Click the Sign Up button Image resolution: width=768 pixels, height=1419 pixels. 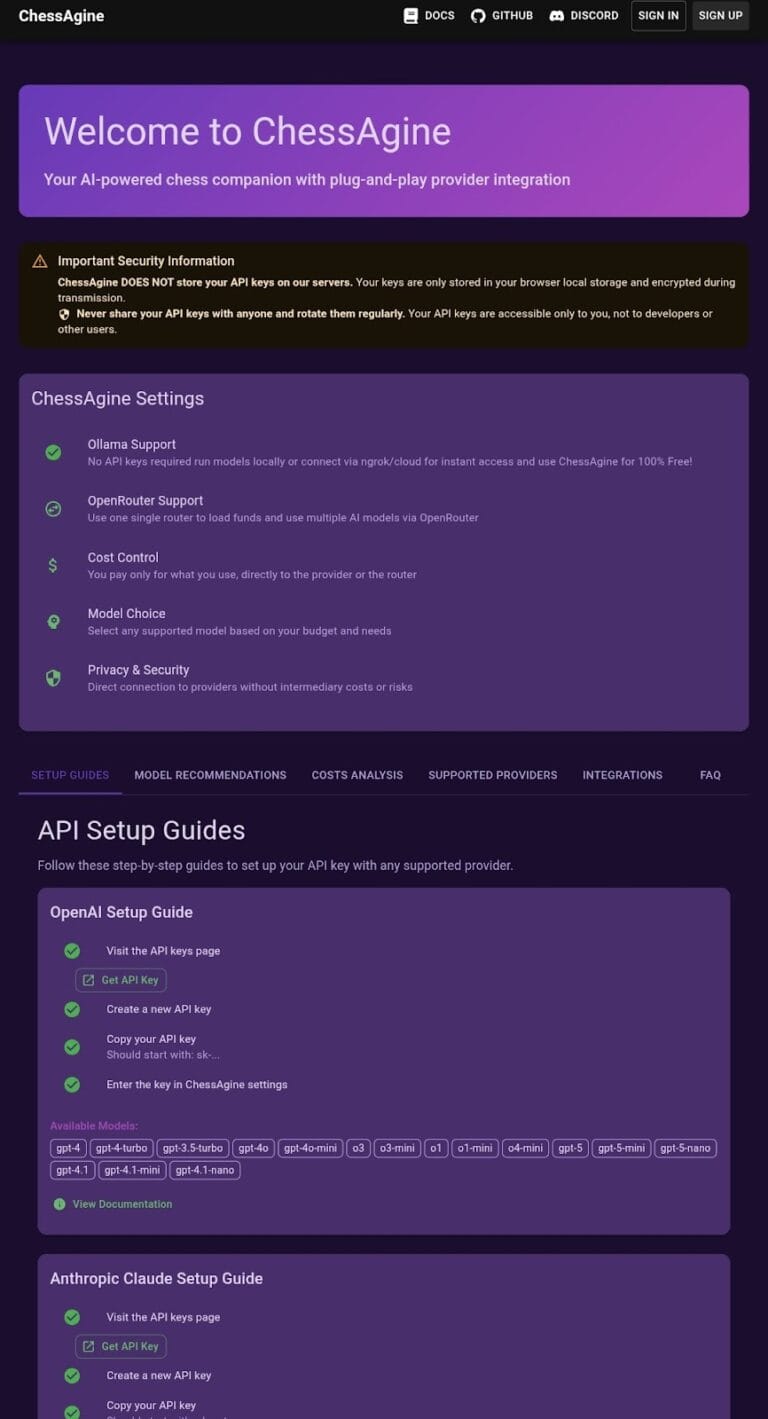pyautogui.click(x=720, y=16)
